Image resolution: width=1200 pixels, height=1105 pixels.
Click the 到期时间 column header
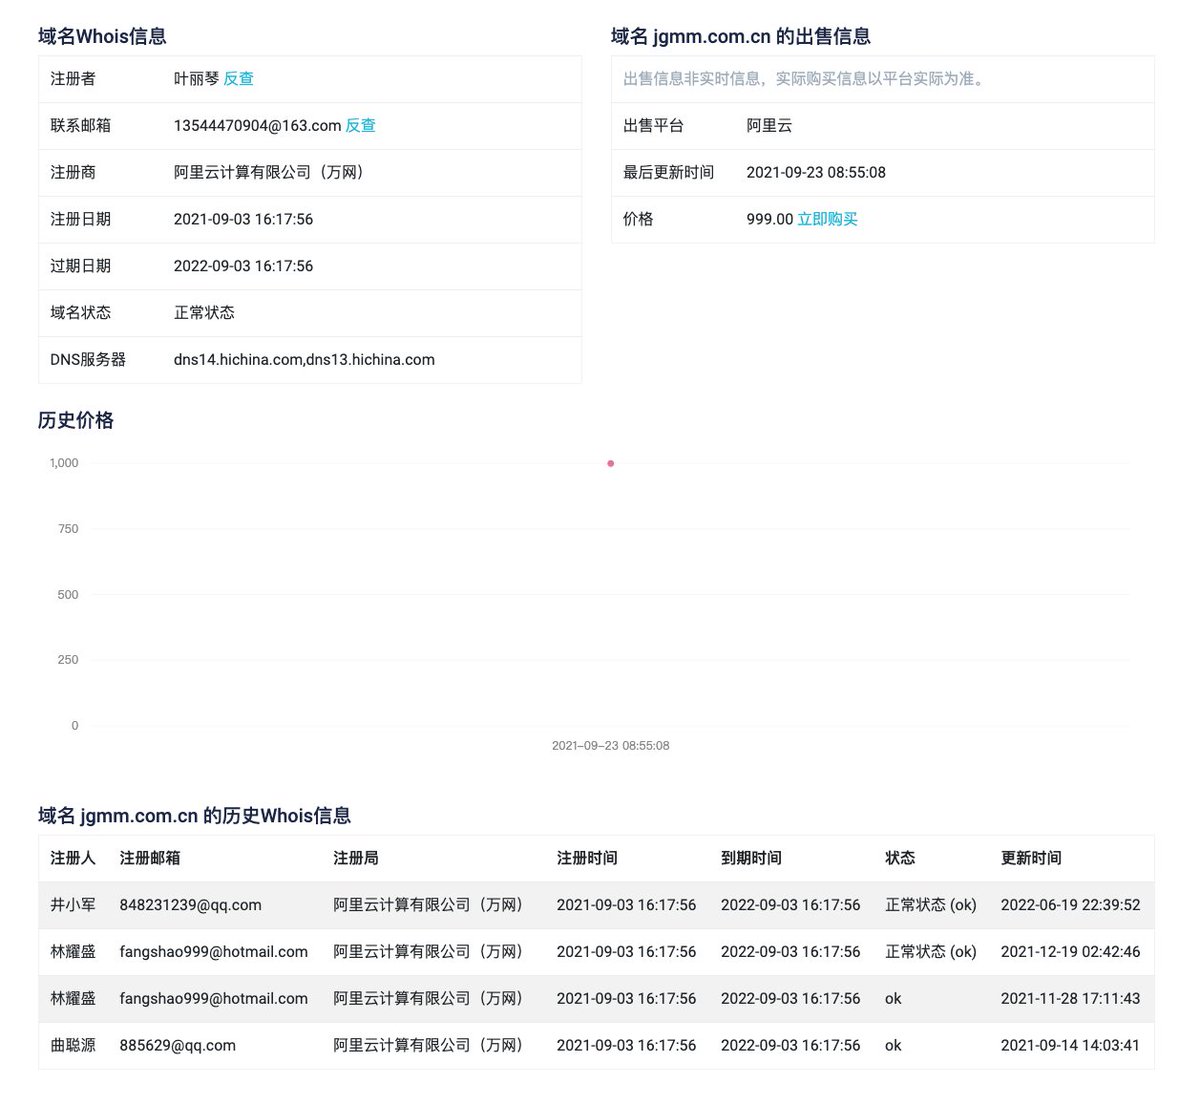[751, 858]
